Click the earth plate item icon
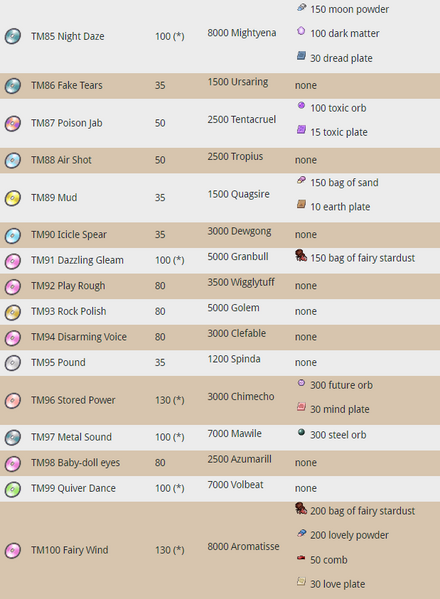Screen dimensions: 440x599 point(301,204)
